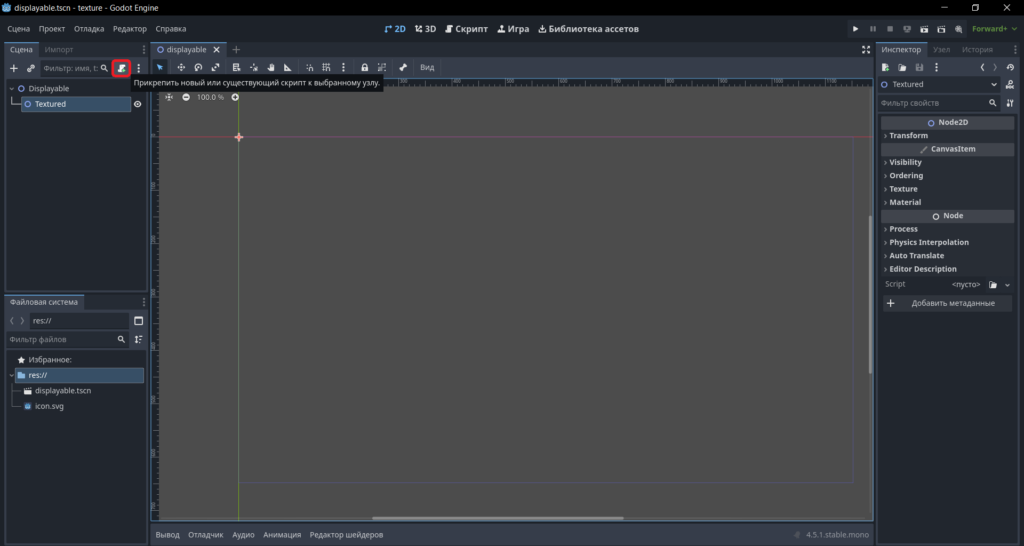Toggle Textured node visibility eye

[x=137, y=104]
